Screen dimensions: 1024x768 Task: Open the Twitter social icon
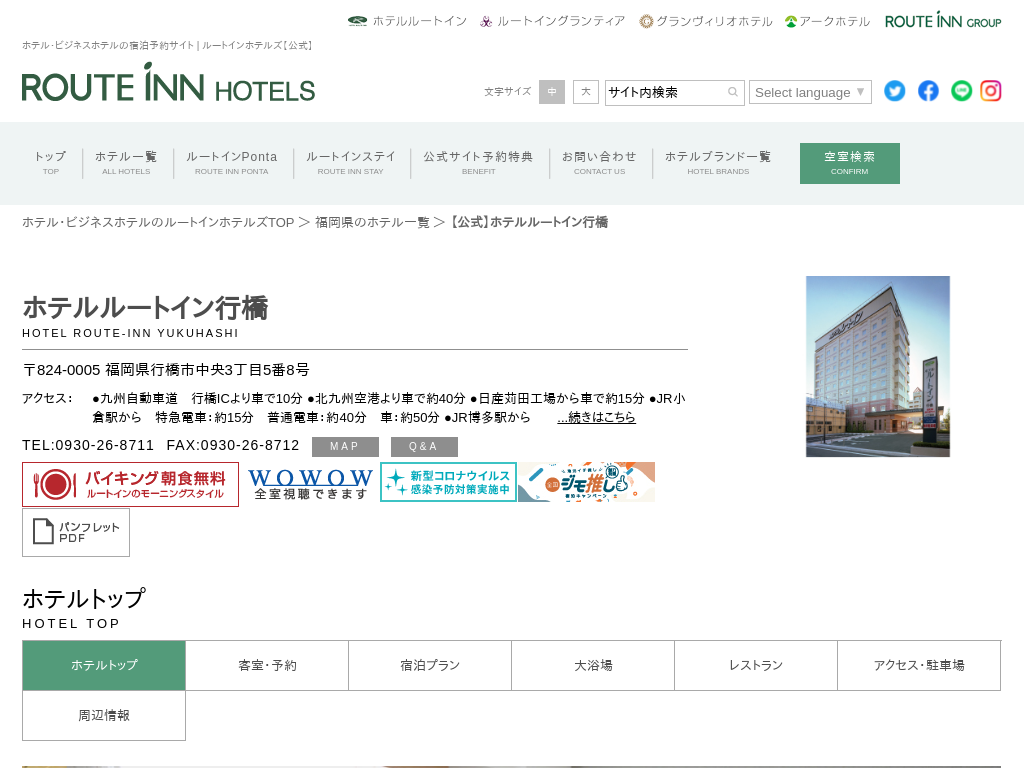895,91
